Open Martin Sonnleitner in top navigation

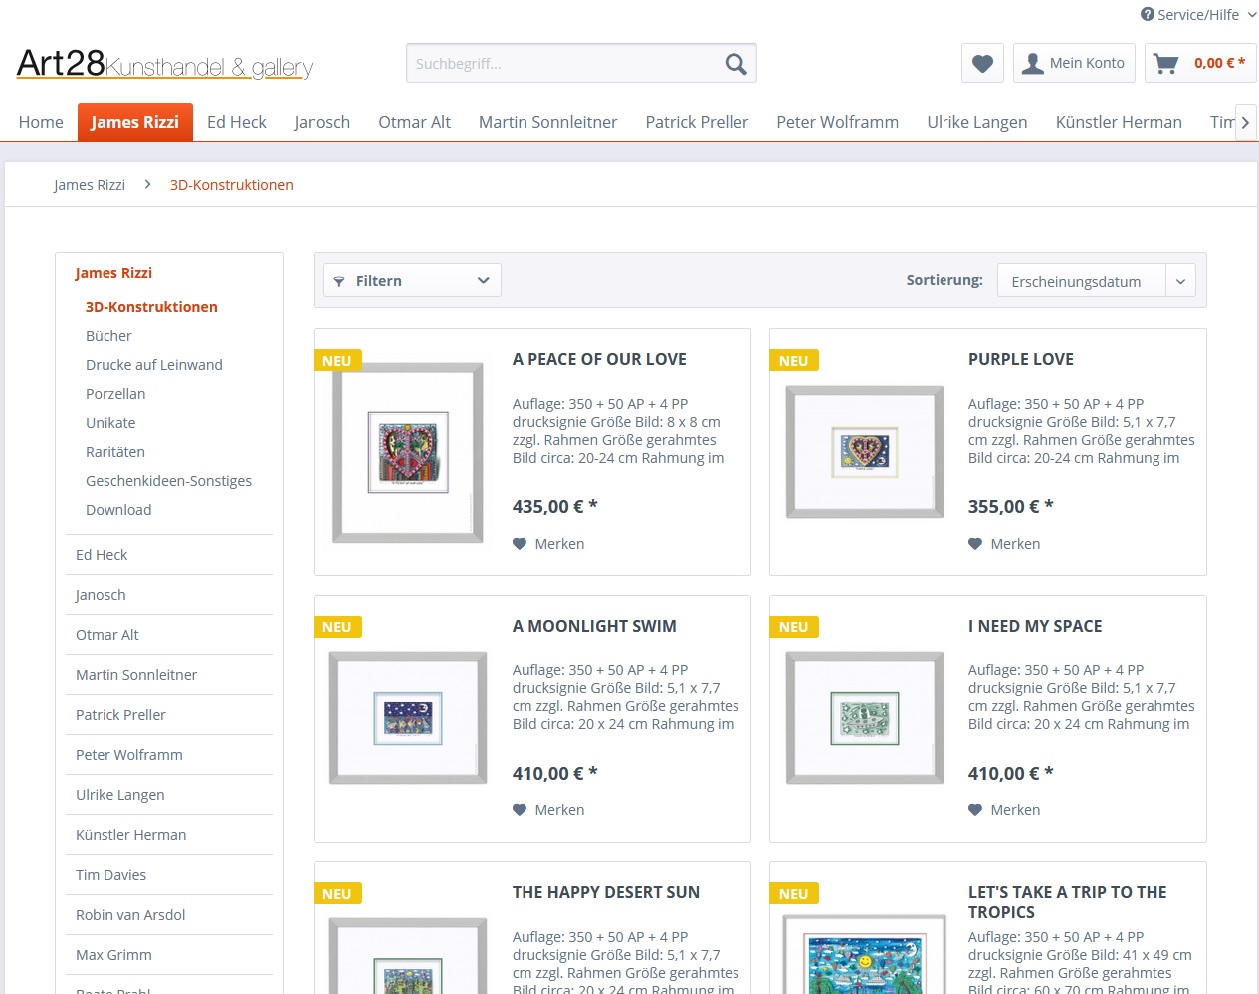coord(548,122)
